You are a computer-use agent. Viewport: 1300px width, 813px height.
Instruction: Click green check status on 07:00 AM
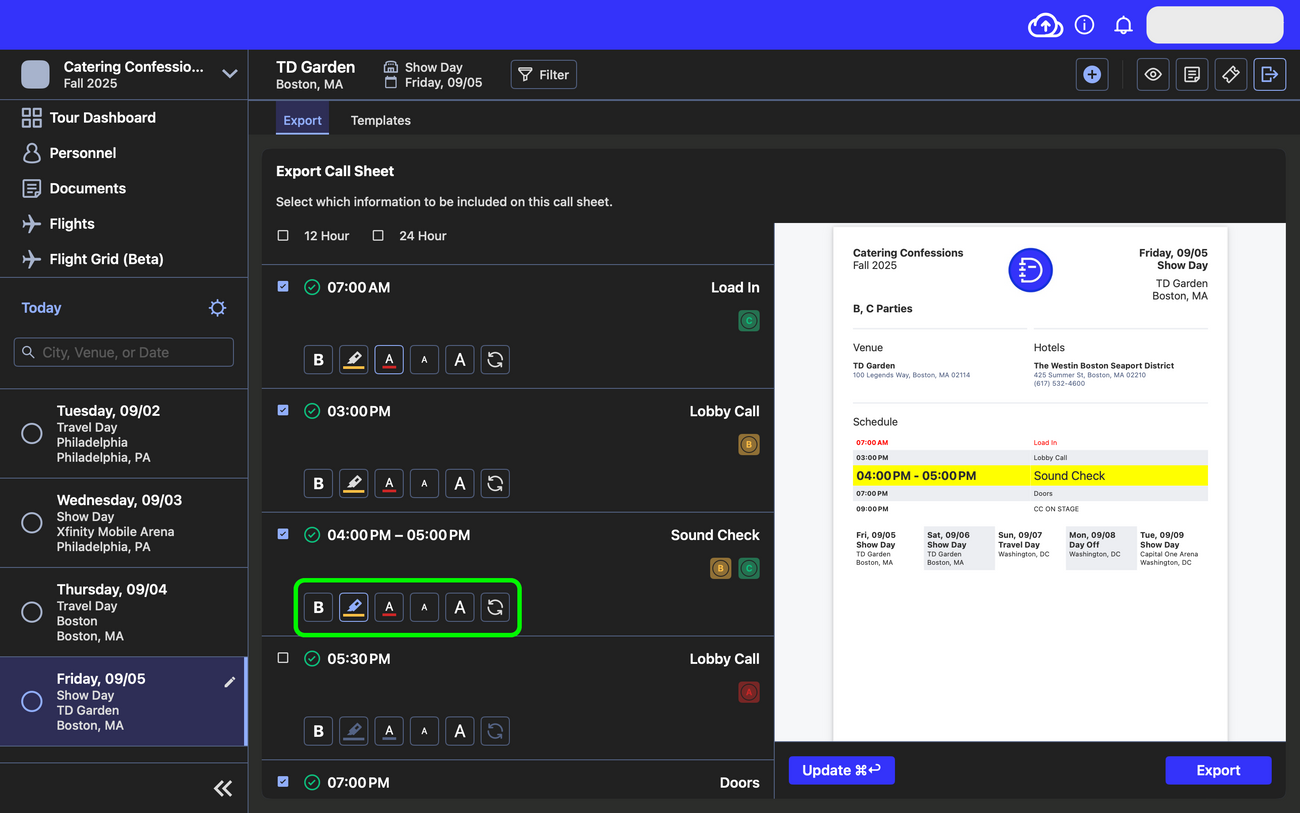[312, 287]
